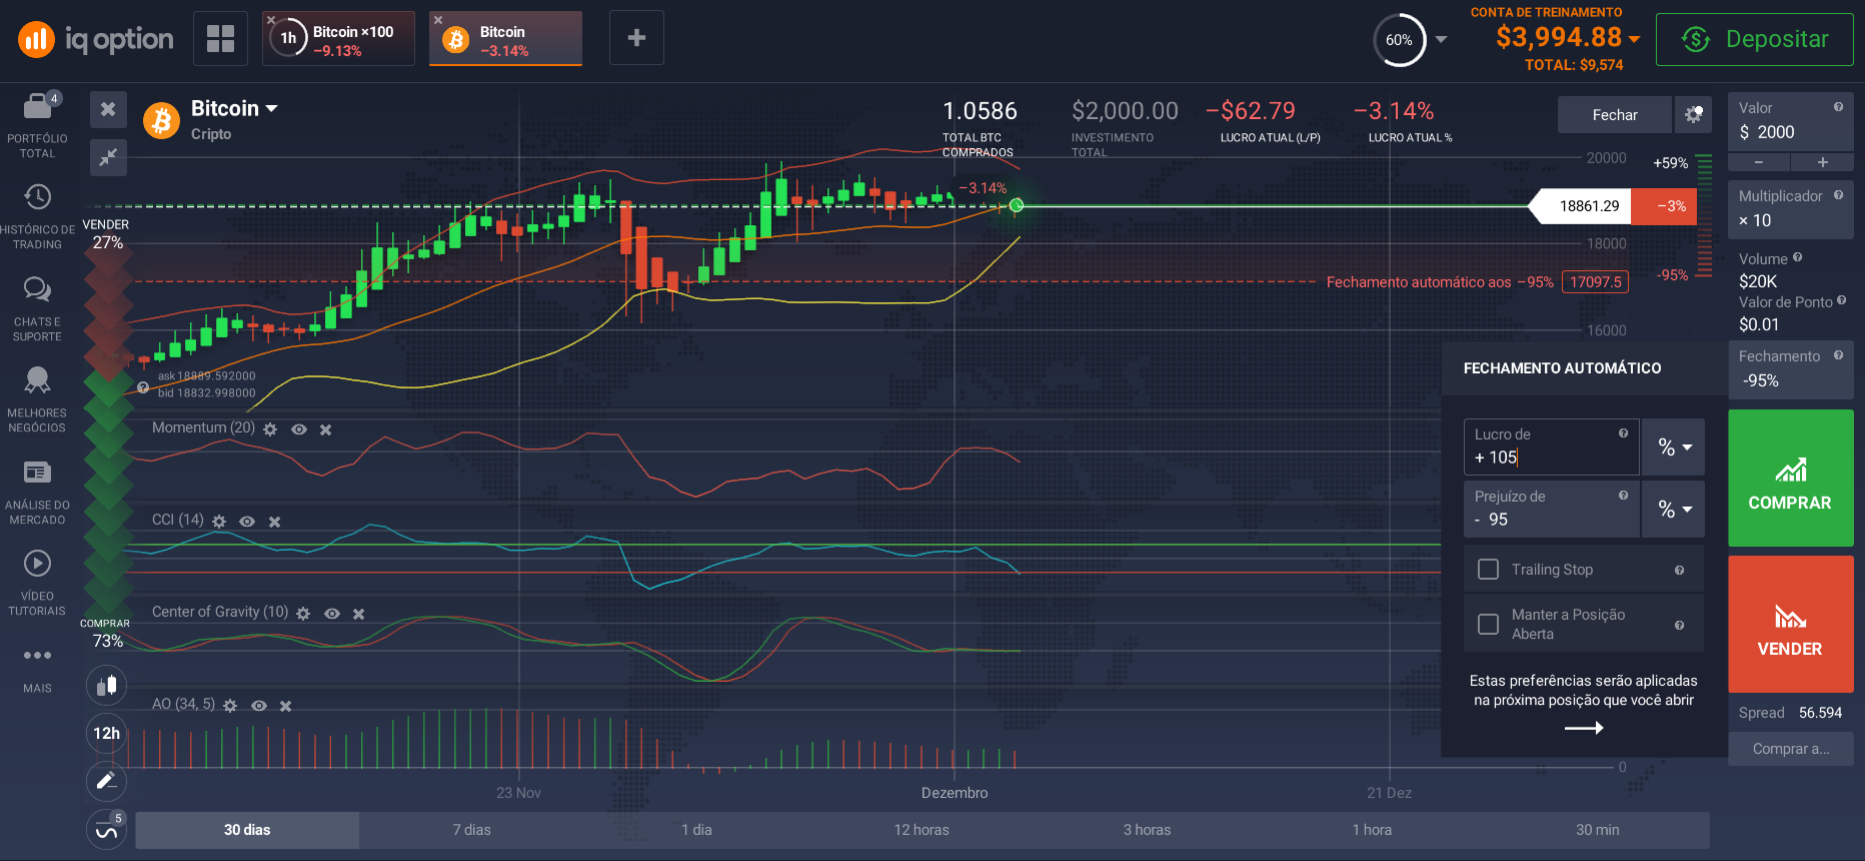Viewport: 1865px width, 861px height.
Task: Select the 1 dia time range
Action: point(697,830)
